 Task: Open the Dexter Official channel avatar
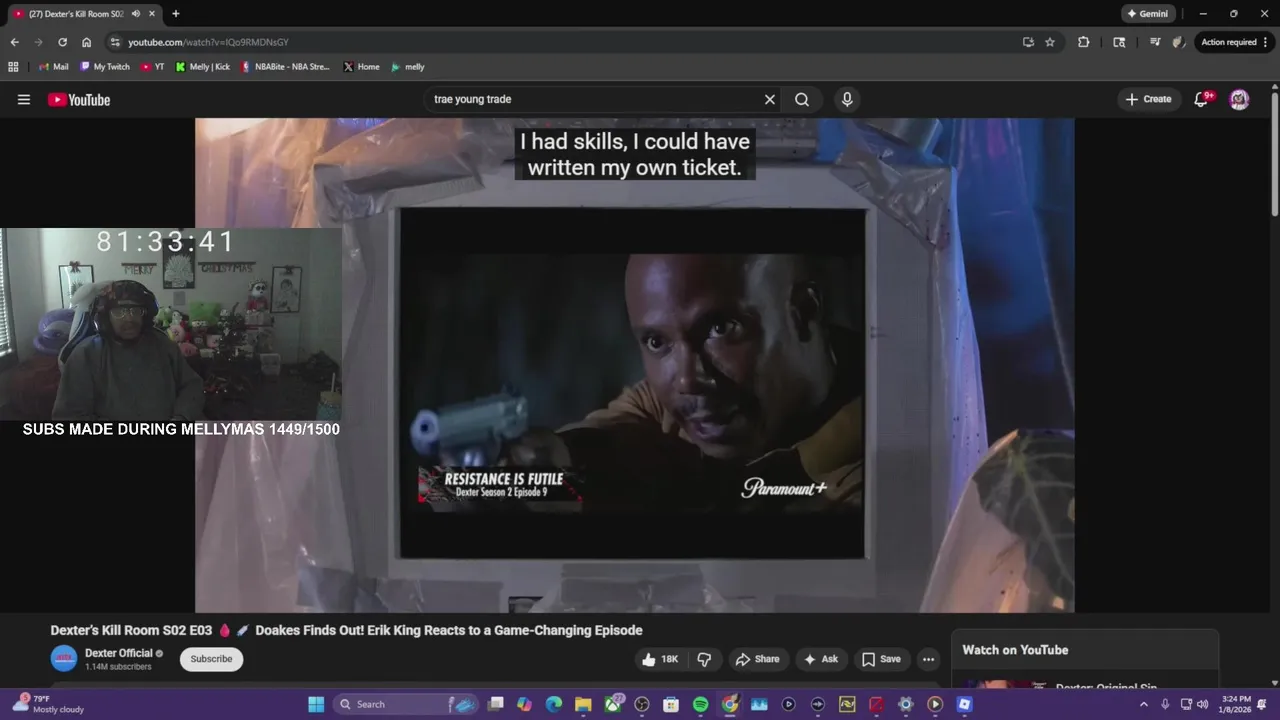click(x=64, y=658)
